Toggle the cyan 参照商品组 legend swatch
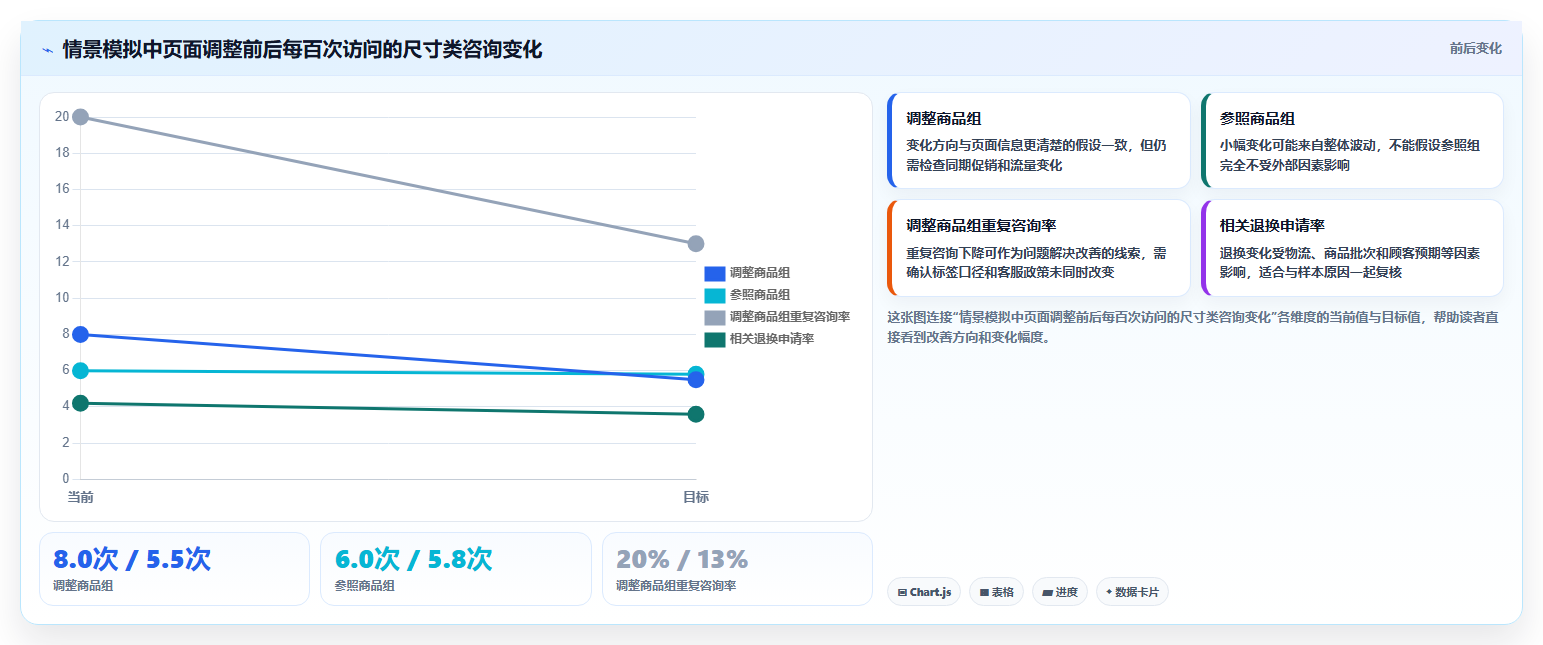Image resolution: width=1543 pixels, height=645 pixels. (714, 295)
